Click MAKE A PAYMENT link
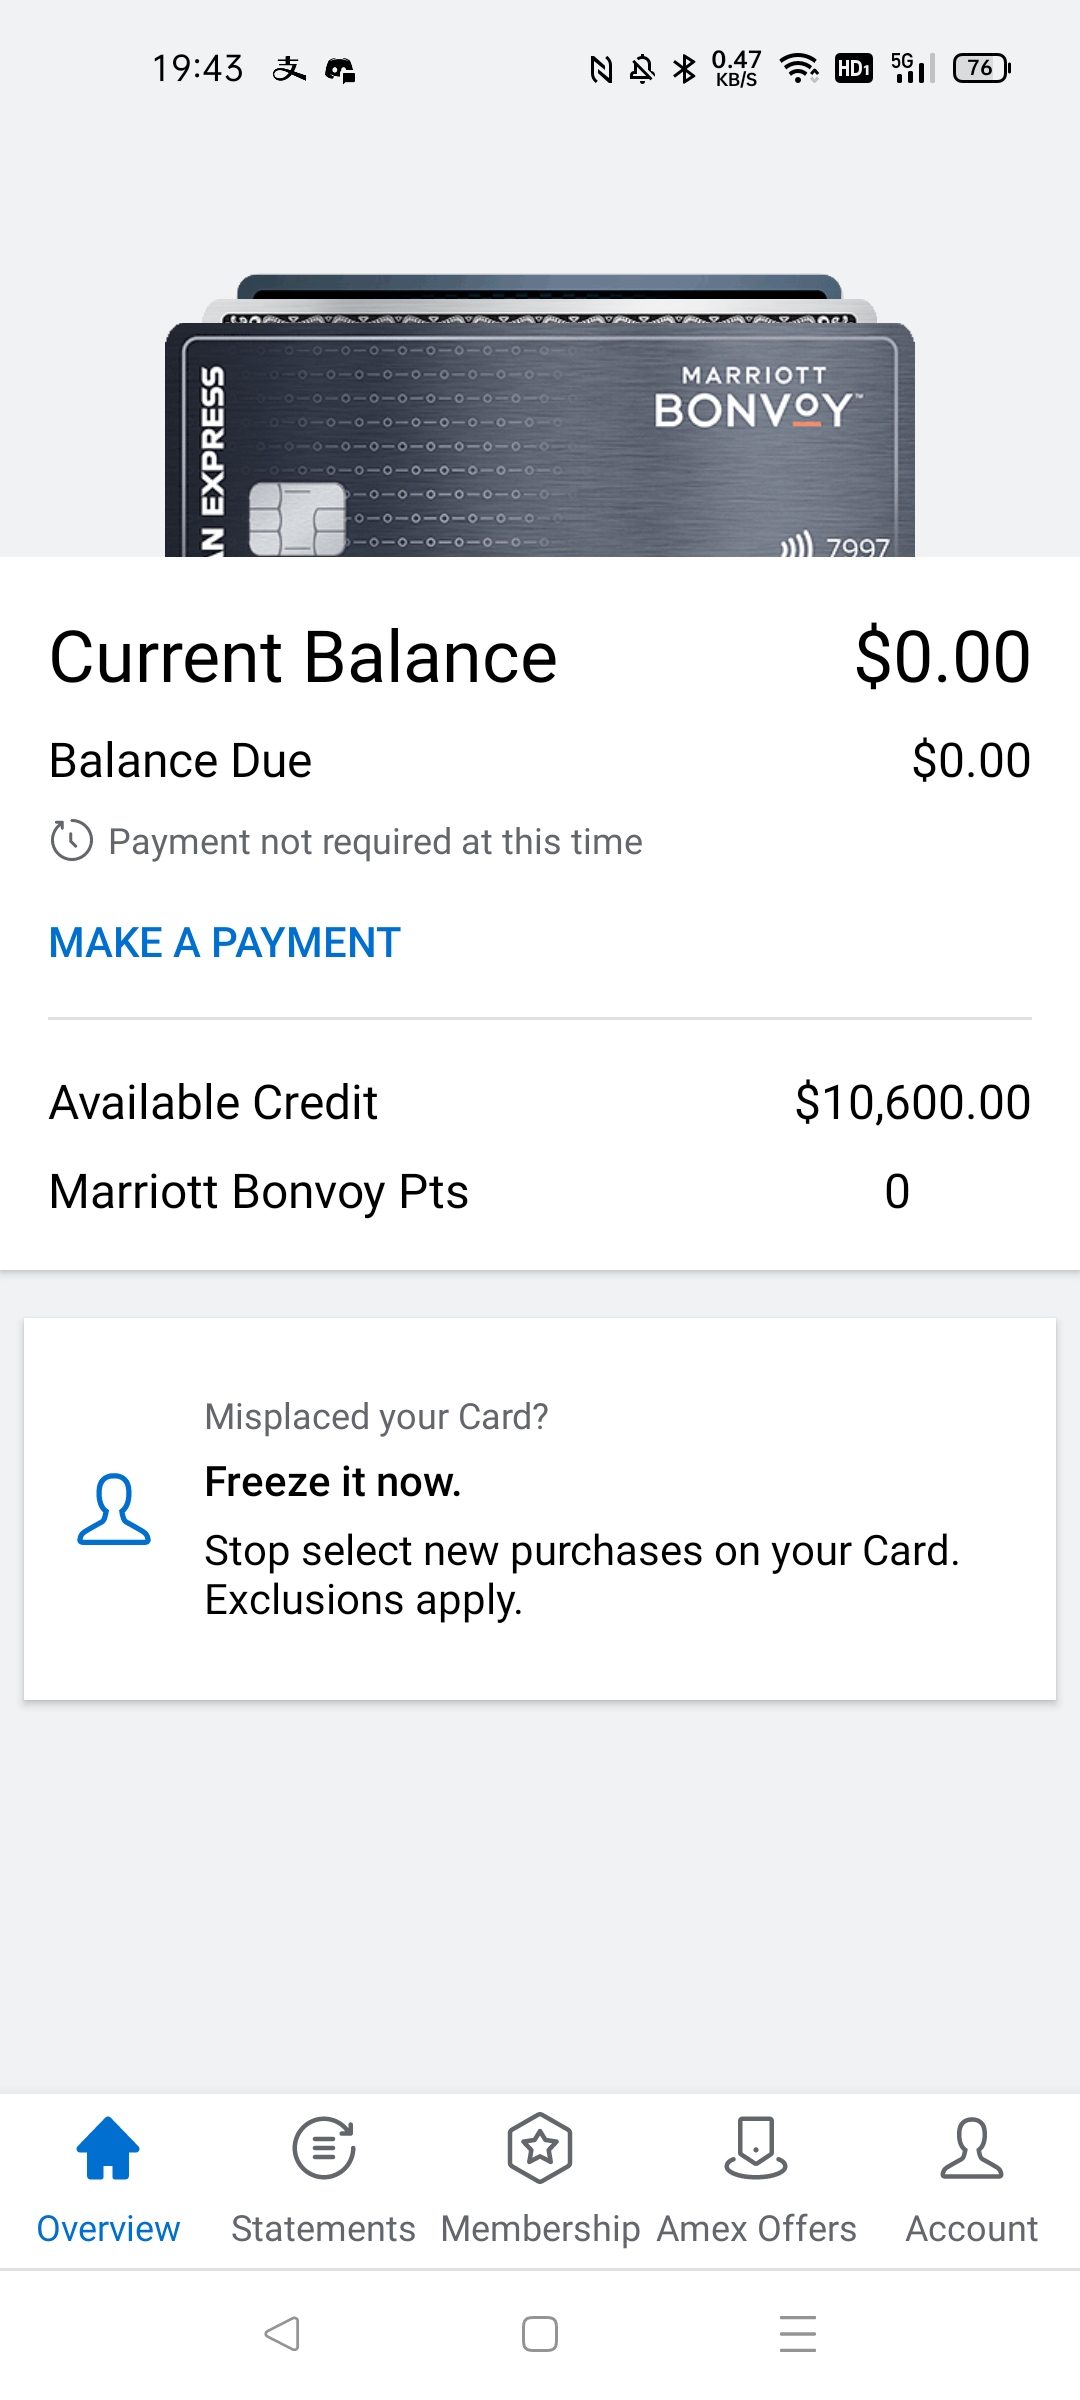 coord(225,943)
